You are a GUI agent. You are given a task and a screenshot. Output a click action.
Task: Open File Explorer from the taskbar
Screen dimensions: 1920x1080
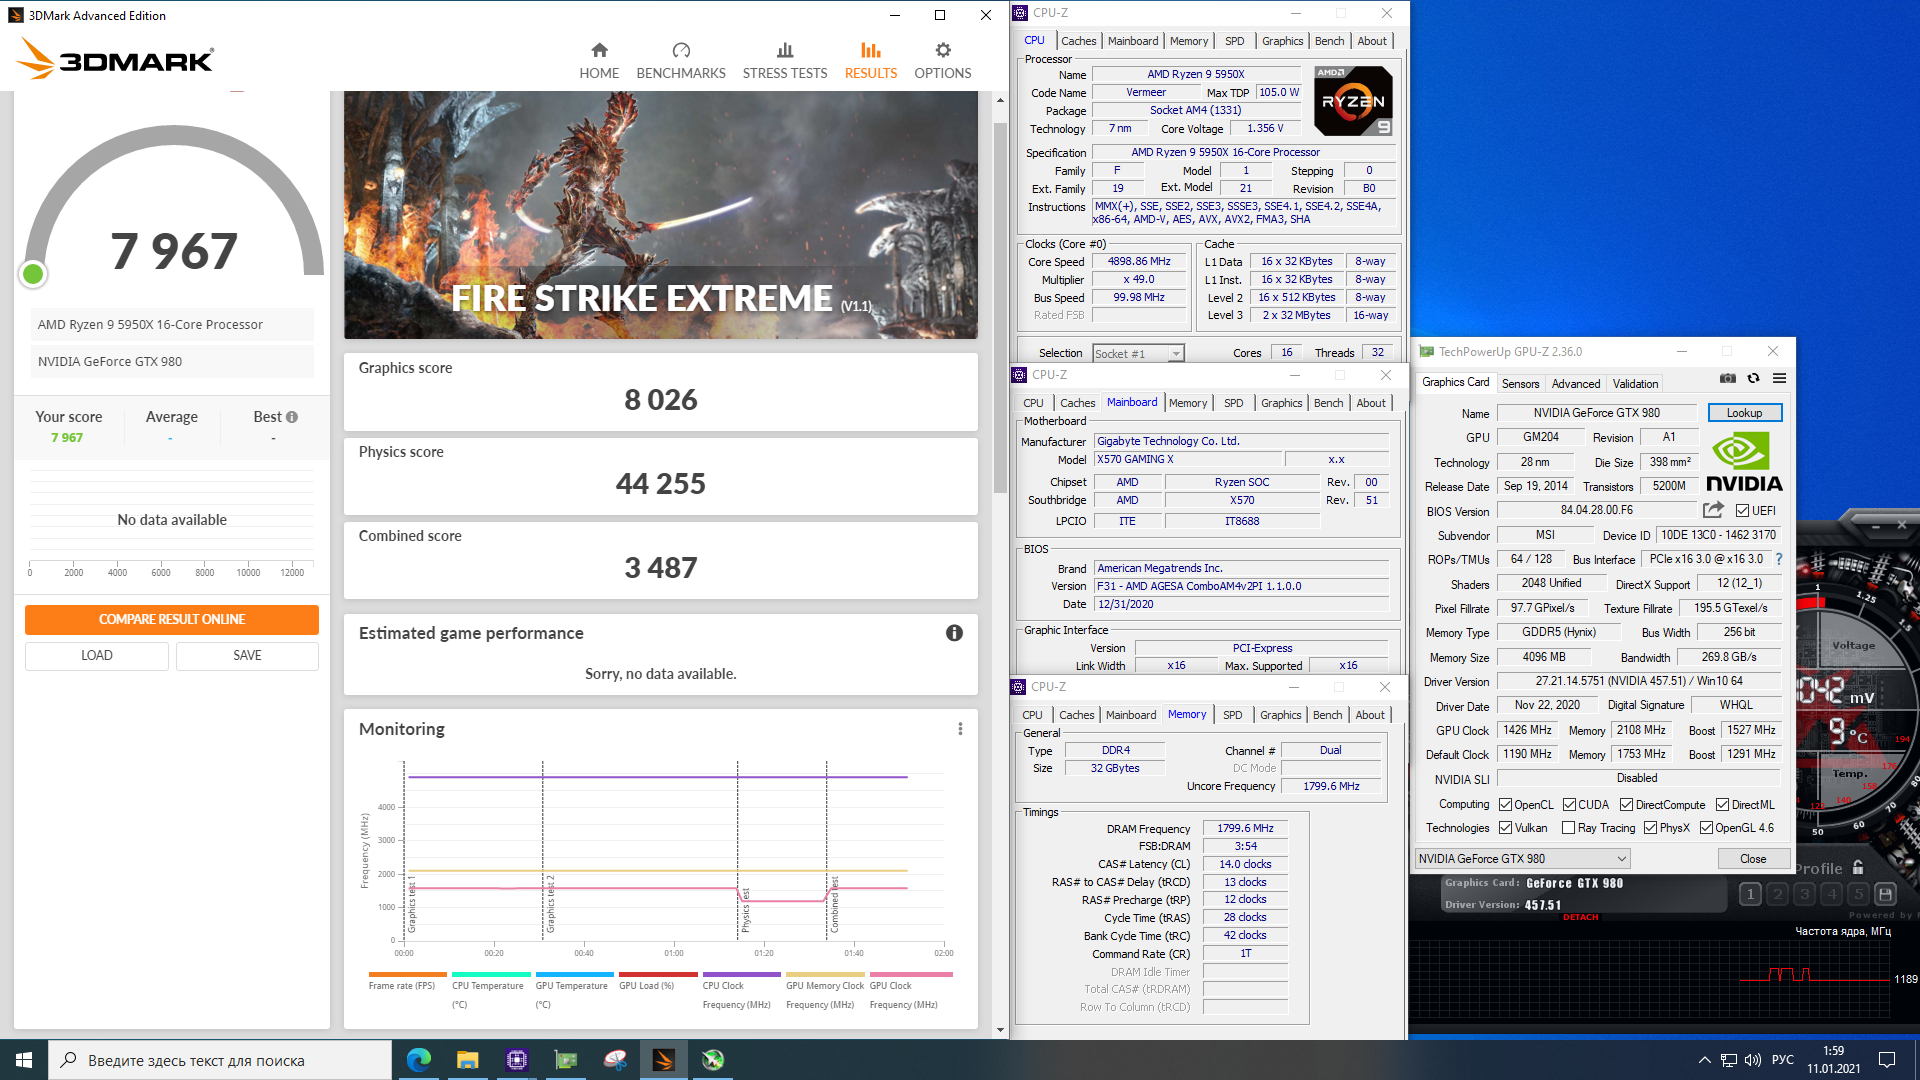coord(468,1060)
